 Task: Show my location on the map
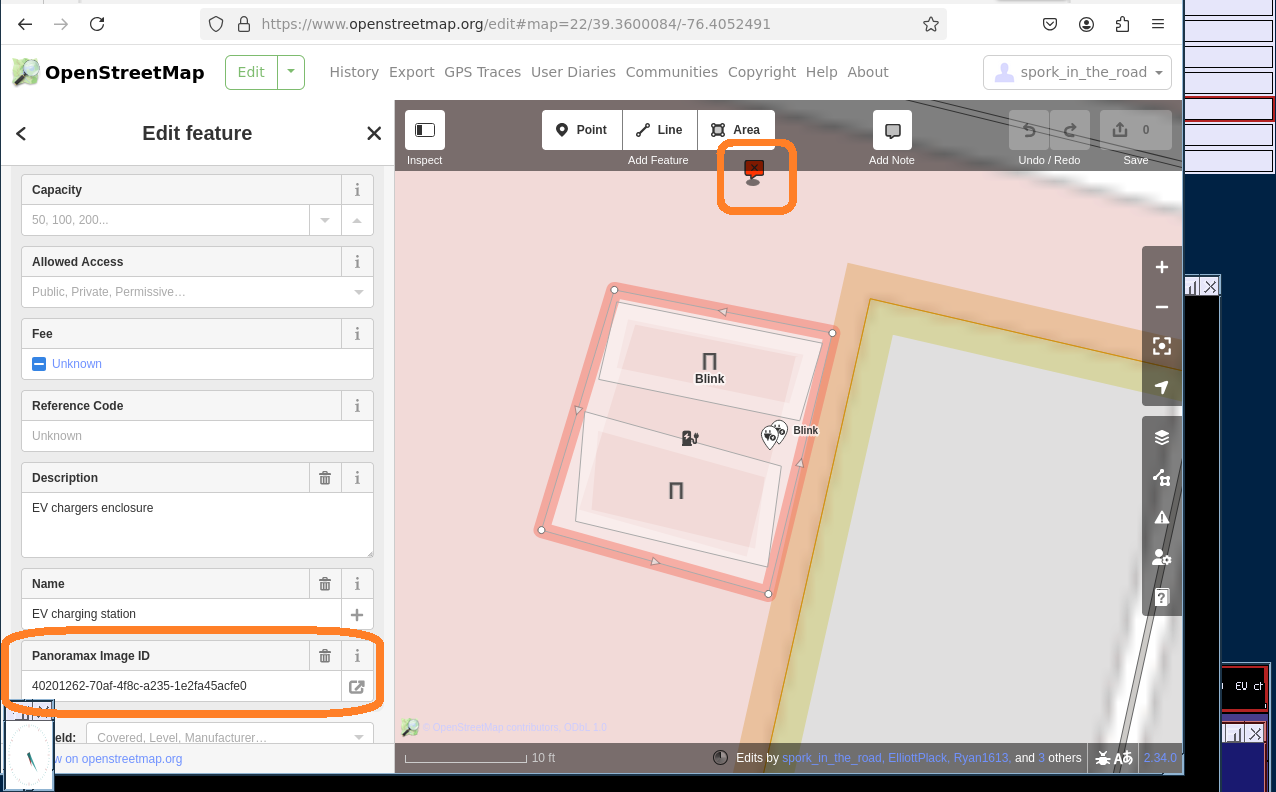coord(1162,387)
